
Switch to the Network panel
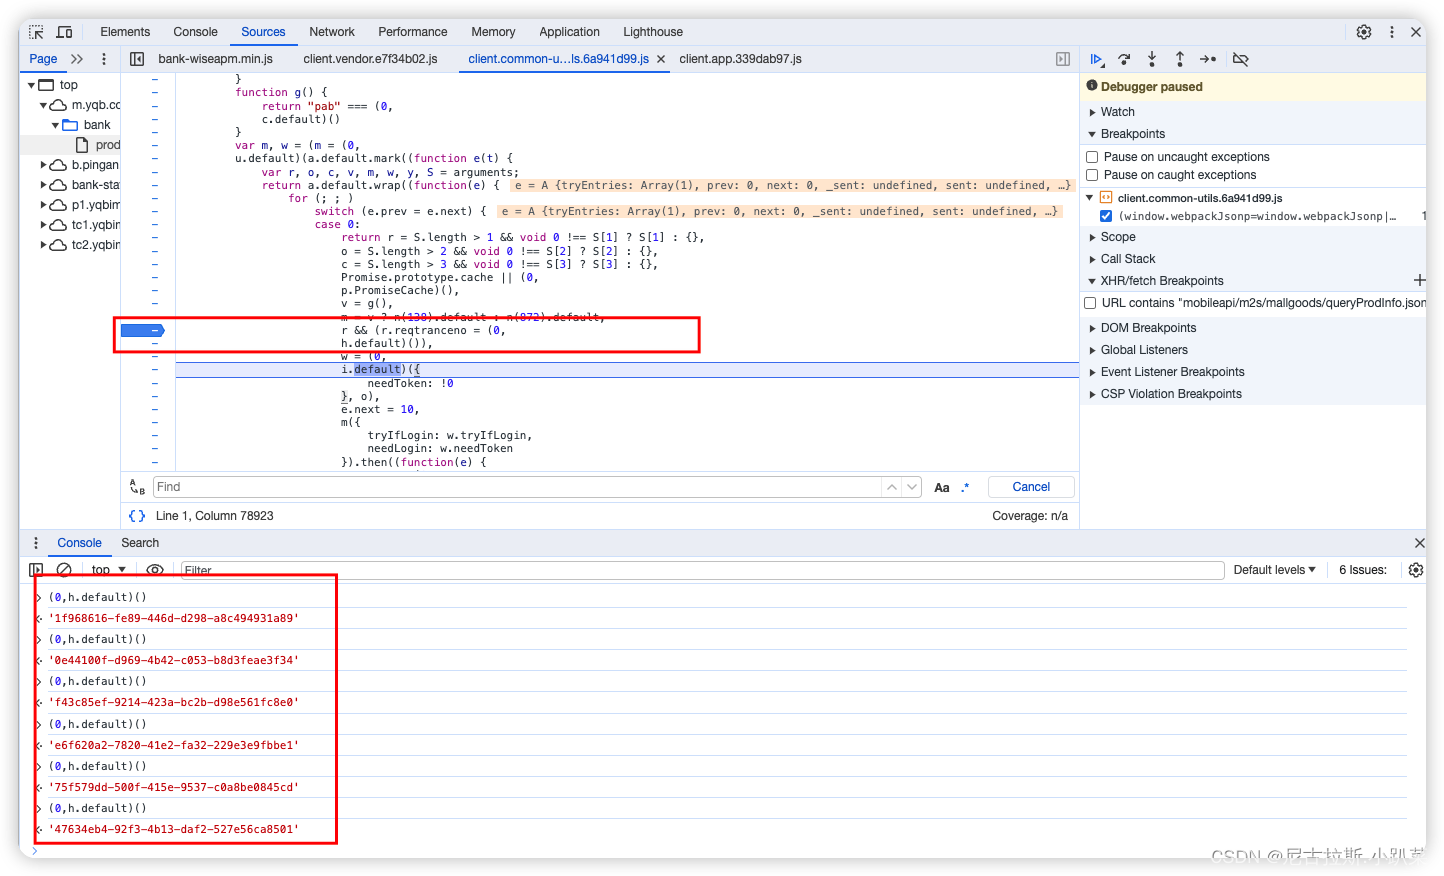tap(332, 31)
